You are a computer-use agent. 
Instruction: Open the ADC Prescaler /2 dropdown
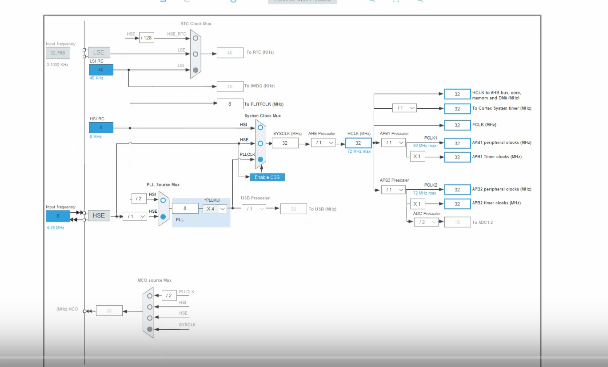(x=426, y=222)
